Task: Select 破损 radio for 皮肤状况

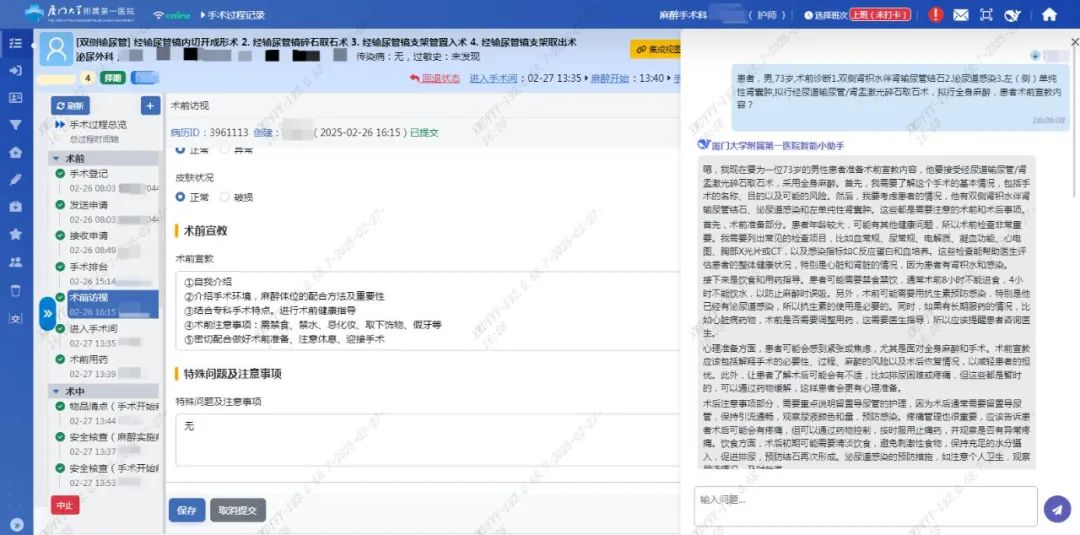Action: click(224, 197)
